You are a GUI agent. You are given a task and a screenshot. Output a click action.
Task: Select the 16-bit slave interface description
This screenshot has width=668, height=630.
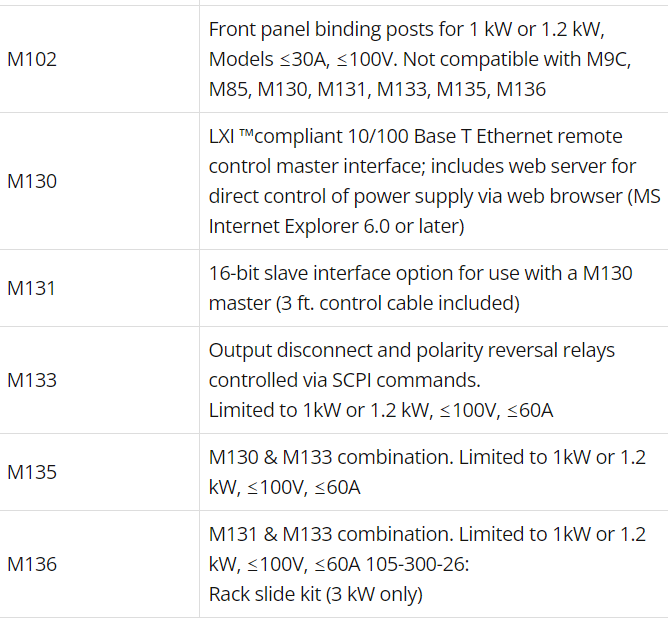click(420, 288)
